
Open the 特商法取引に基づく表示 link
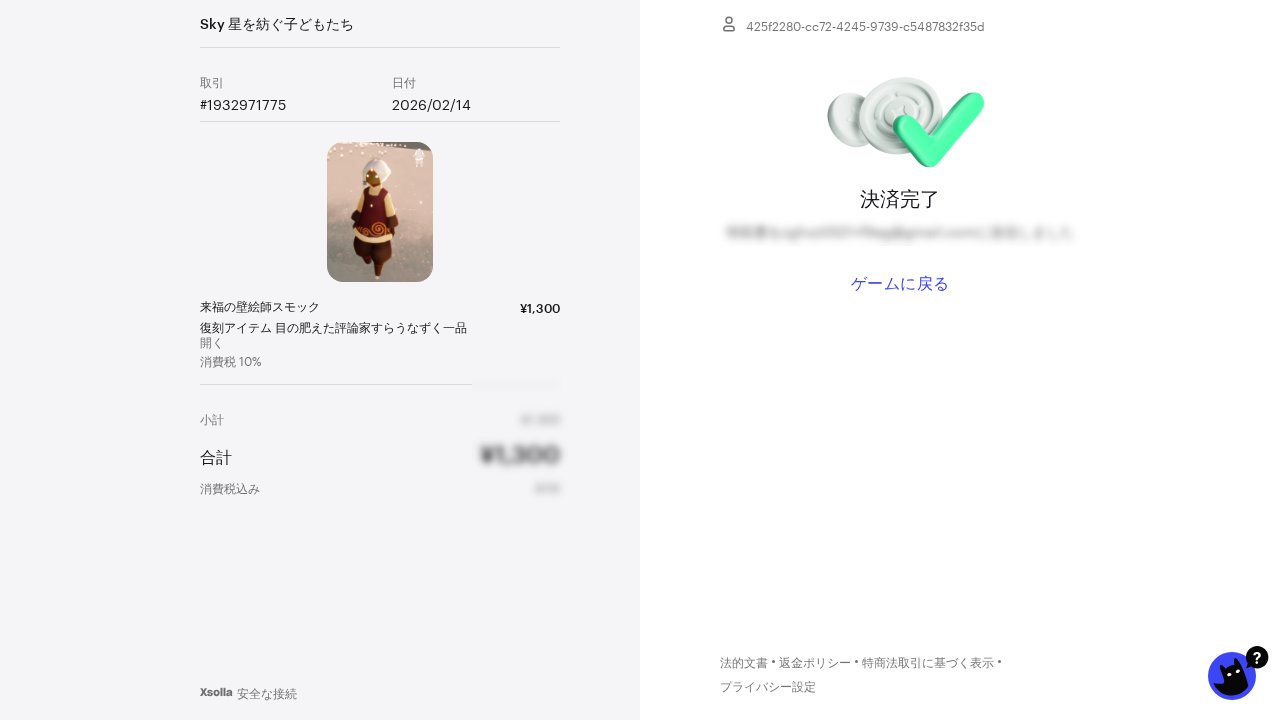[928, 663]
